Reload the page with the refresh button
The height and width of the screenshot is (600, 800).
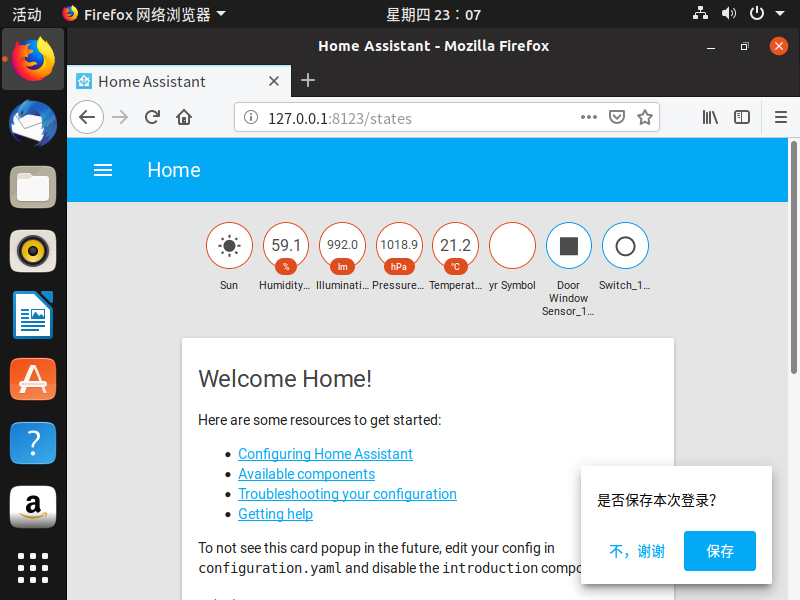click(x=152, y=117)
